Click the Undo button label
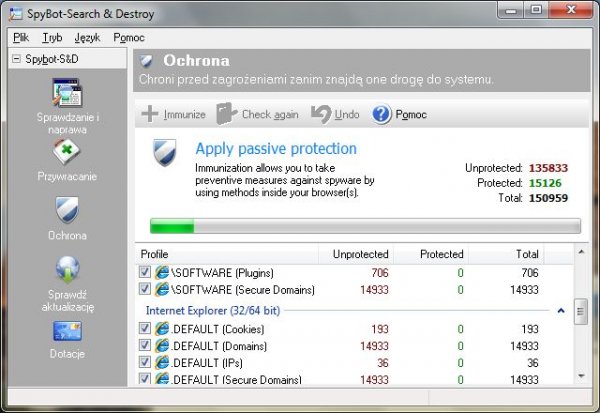600x413 pixels. coord(347,114)
